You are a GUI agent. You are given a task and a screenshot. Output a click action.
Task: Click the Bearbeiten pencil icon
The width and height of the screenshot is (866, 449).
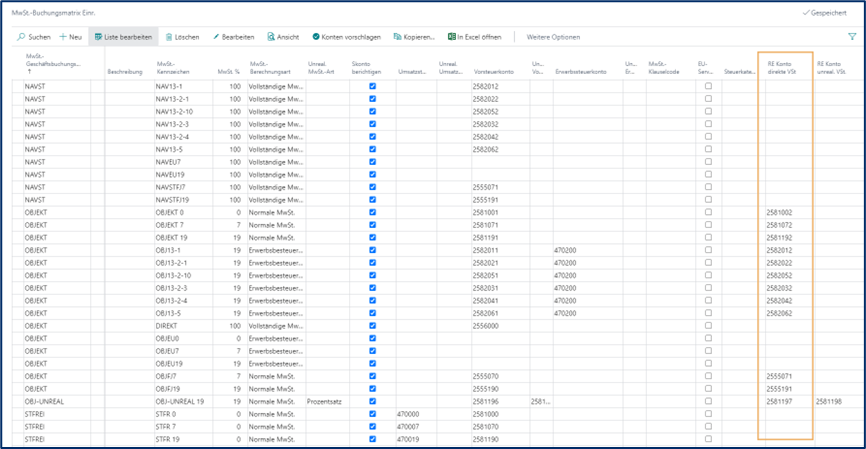[x=216, y=37]
